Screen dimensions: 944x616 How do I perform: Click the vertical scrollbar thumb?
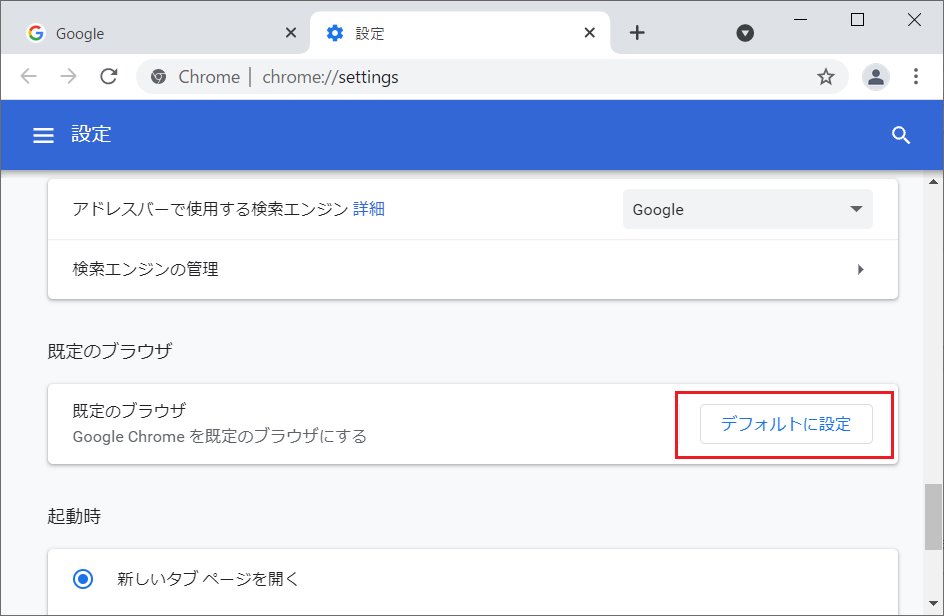(933, 516)
